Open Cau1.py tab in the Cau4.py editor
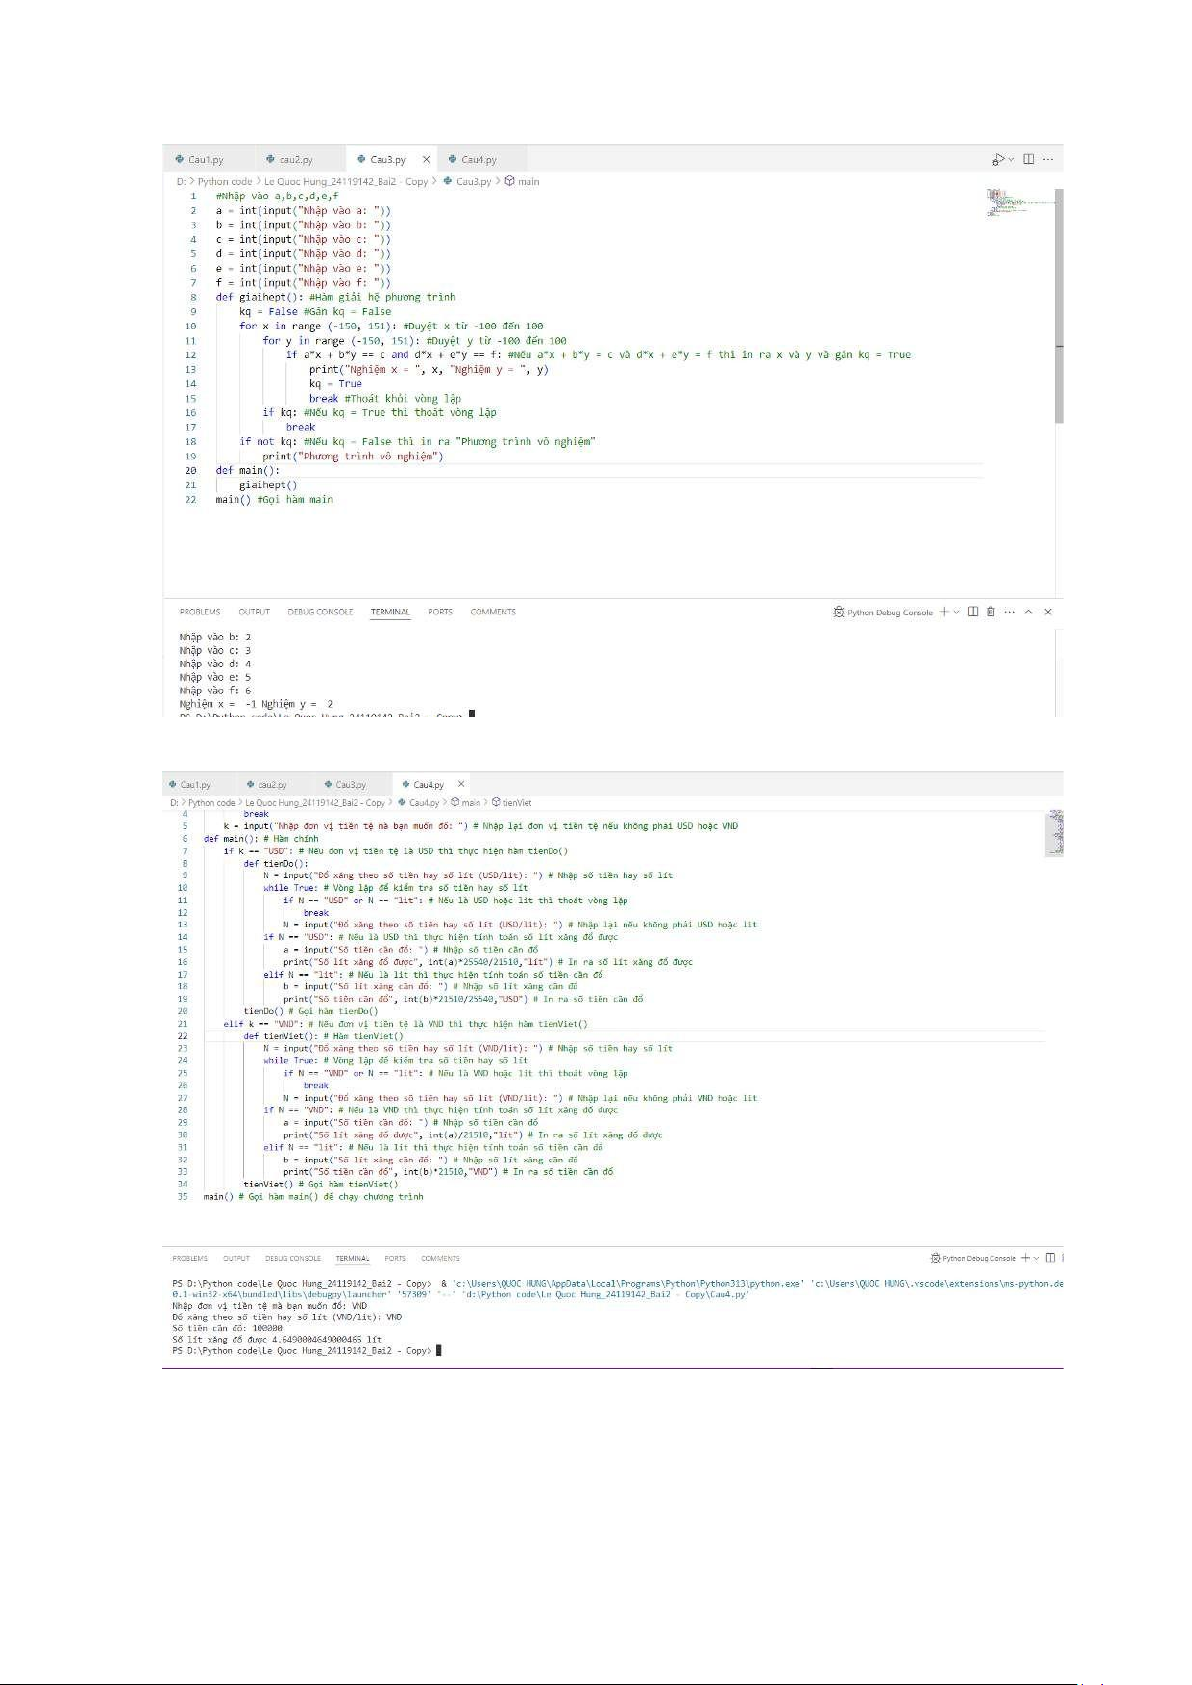The width and height of the screenshot is (1192, 1685). 189,785
